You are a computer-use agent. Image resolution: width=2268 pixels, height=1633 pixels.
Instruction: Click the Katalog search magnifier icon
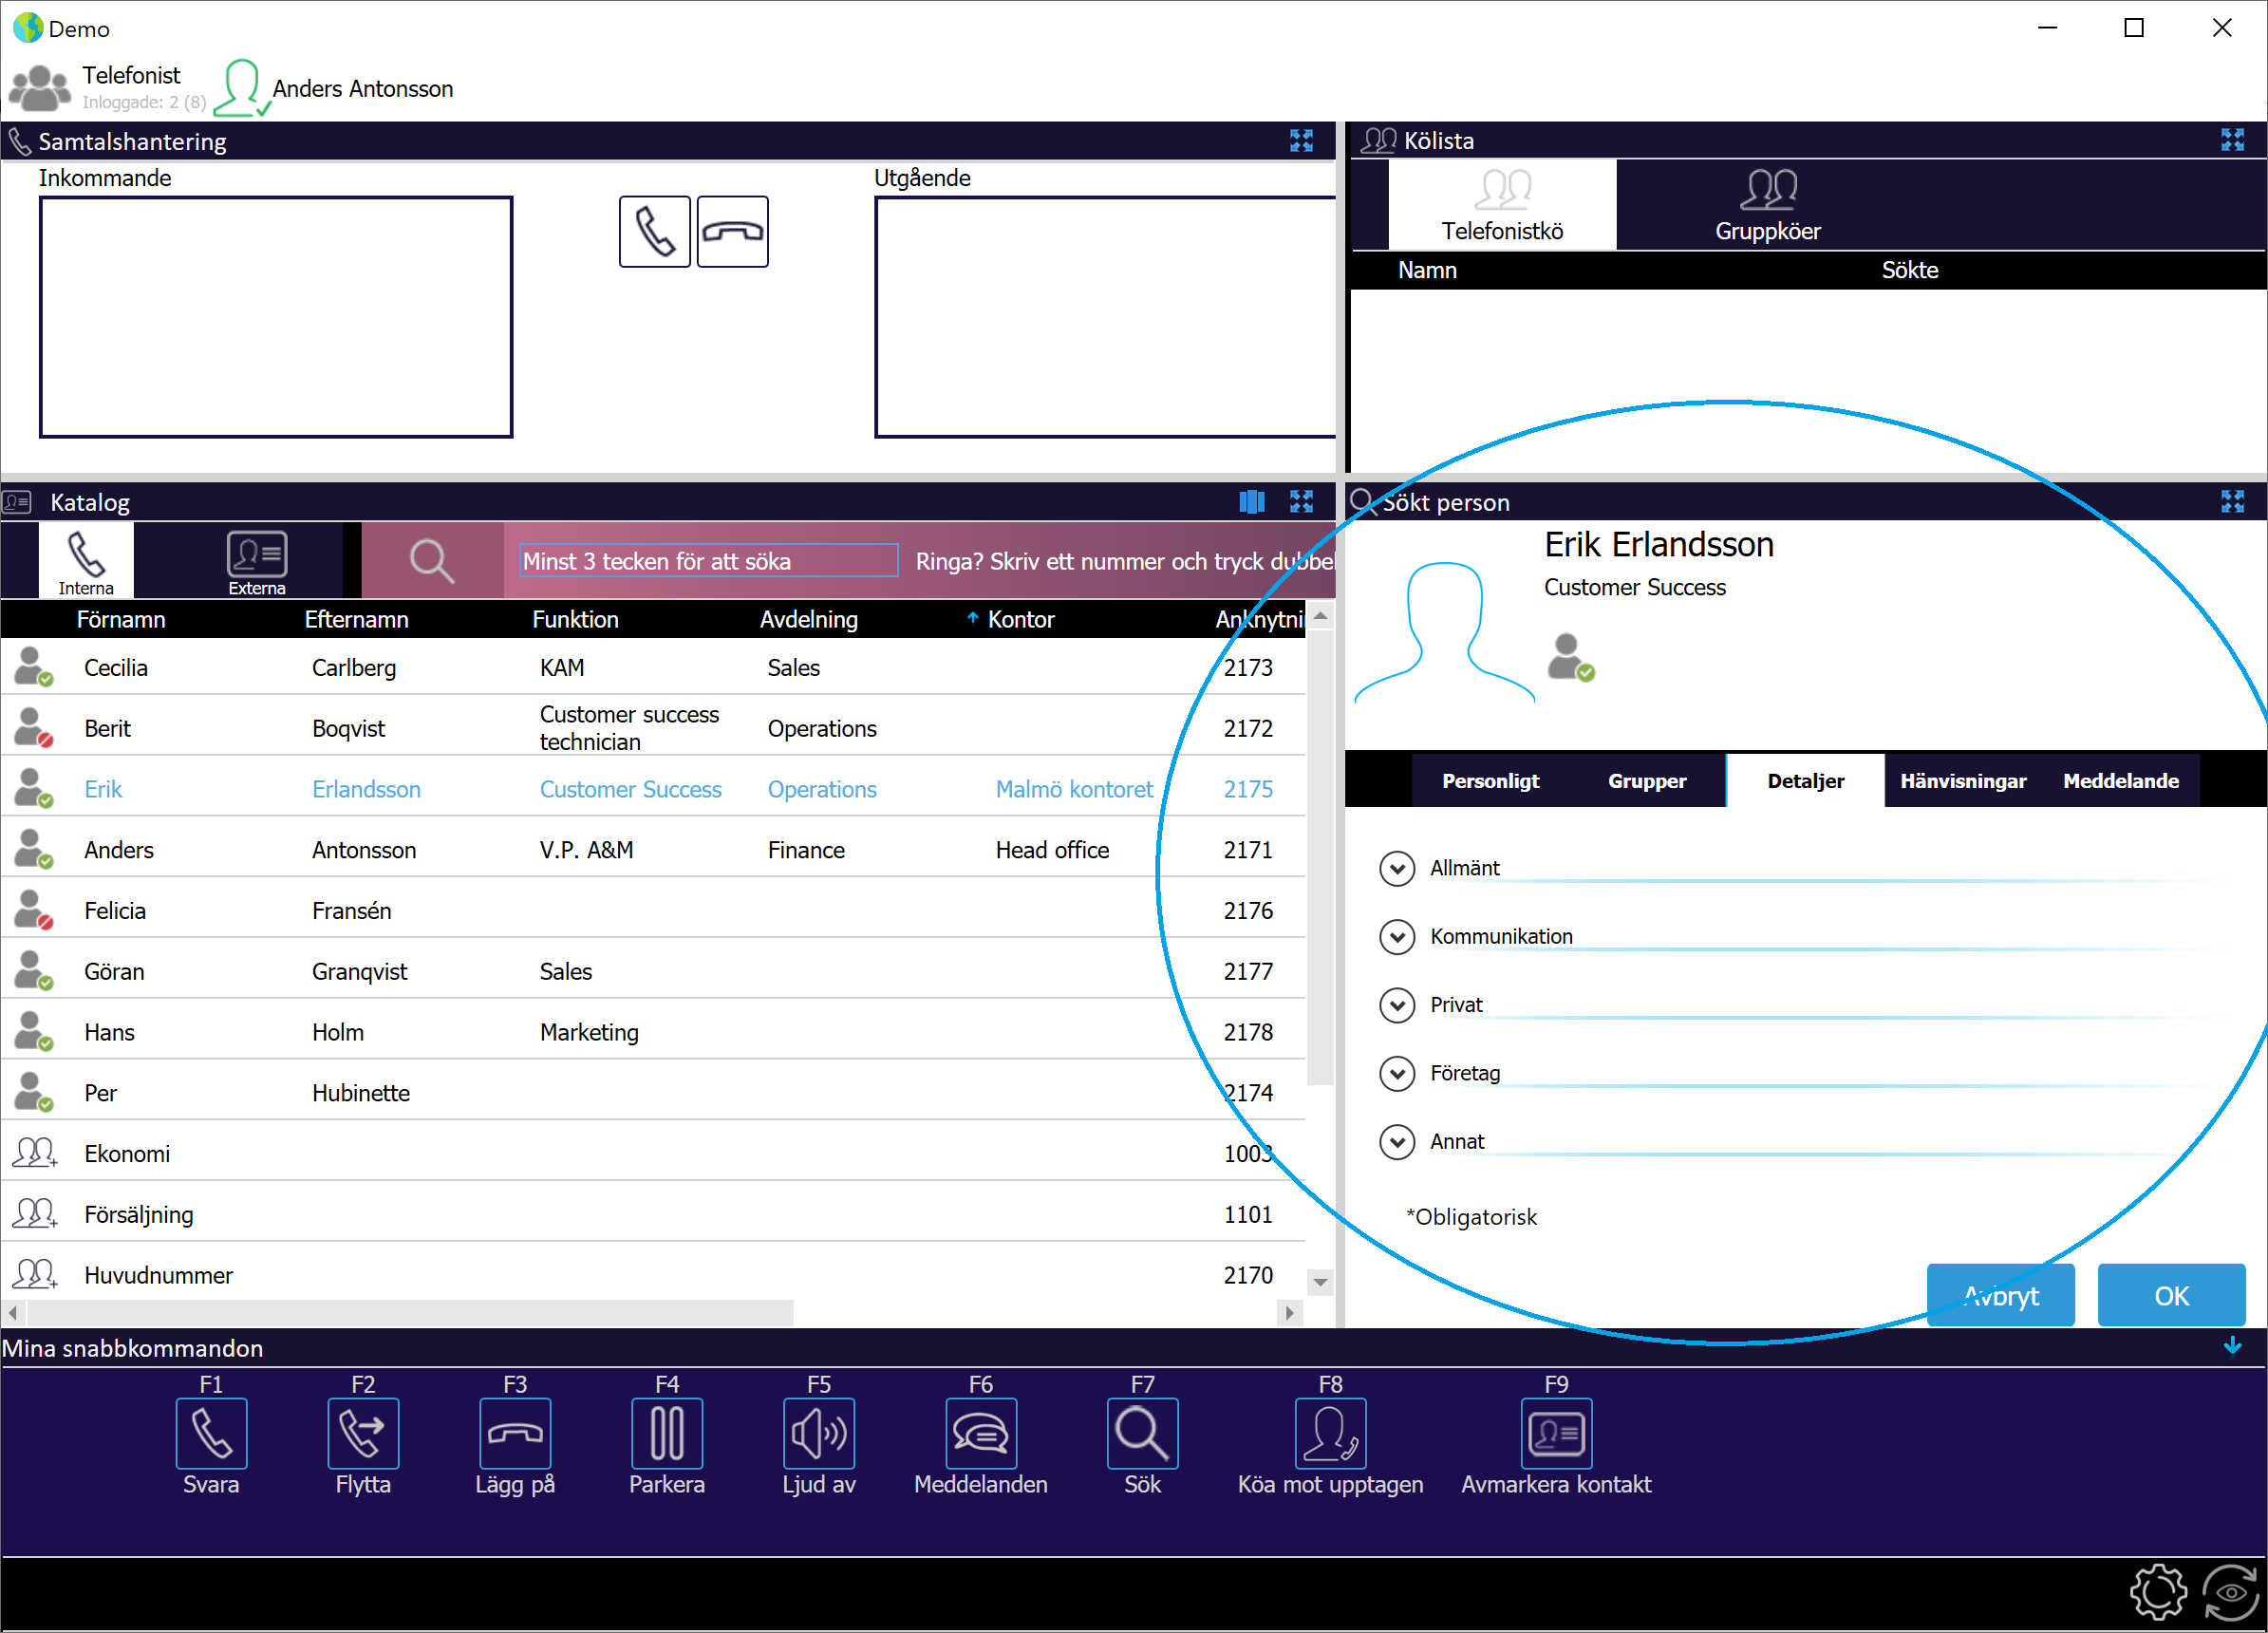432,561
